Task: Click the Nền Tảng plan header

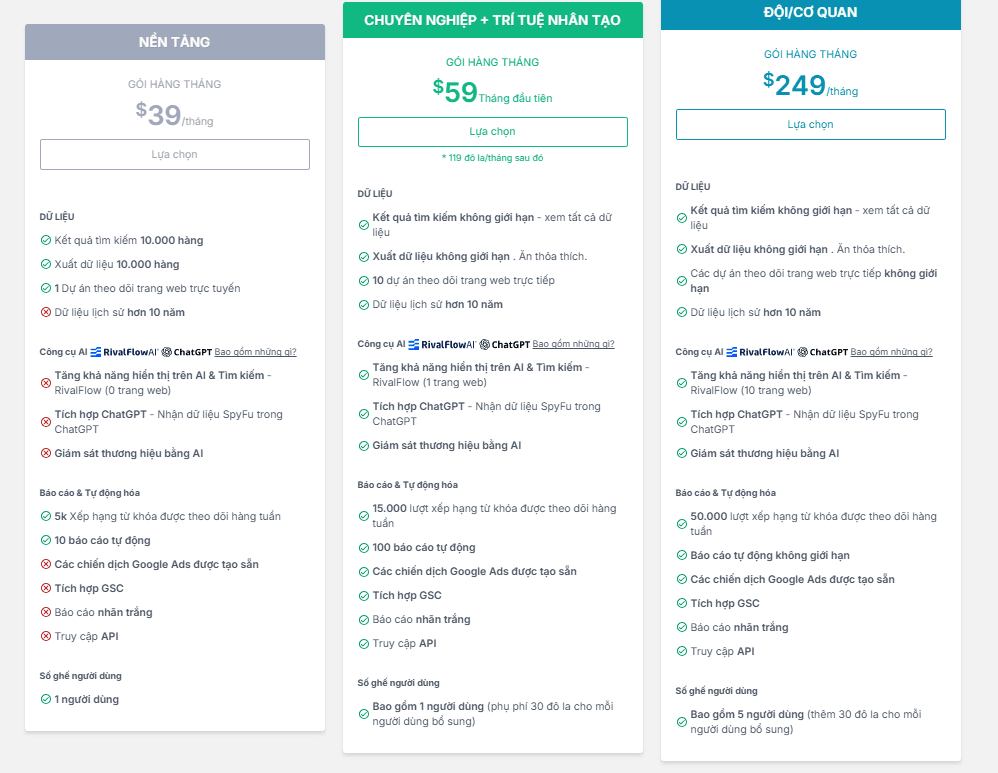Action: [175, 42]
